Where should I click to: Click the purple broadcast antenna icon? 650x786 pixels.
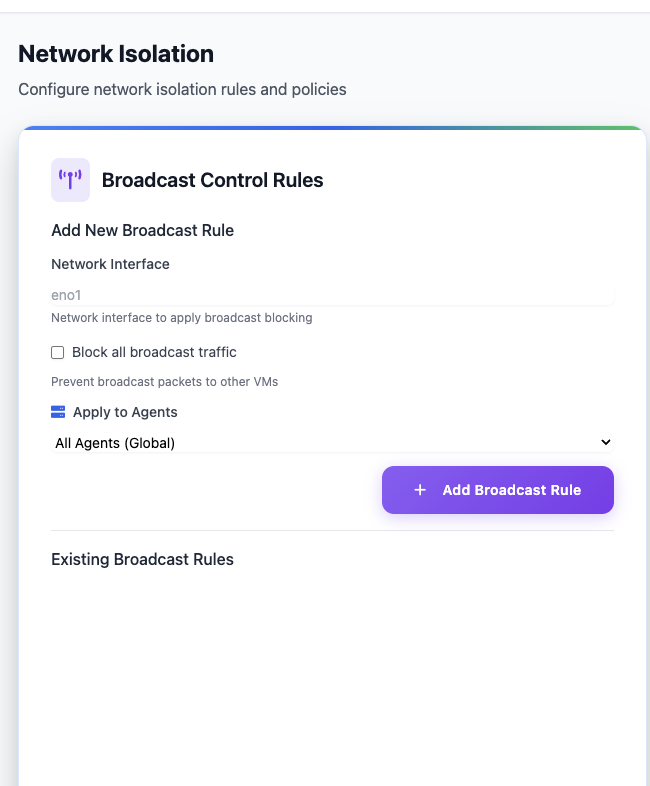(70, 180)
